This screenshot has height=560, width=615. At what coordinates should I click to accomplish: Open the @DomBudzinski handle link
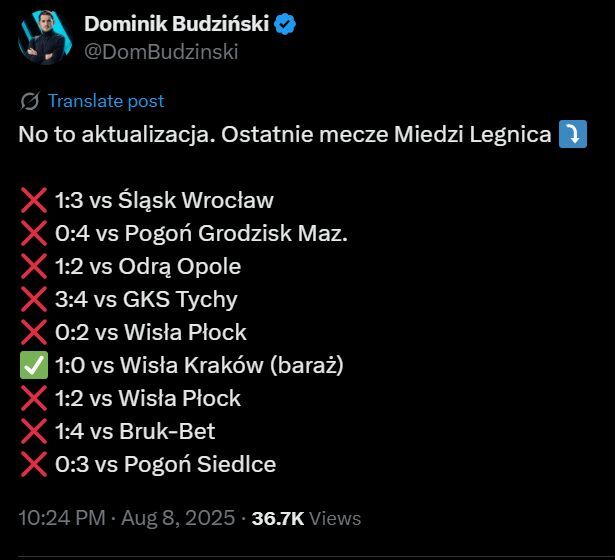point(161,52)
